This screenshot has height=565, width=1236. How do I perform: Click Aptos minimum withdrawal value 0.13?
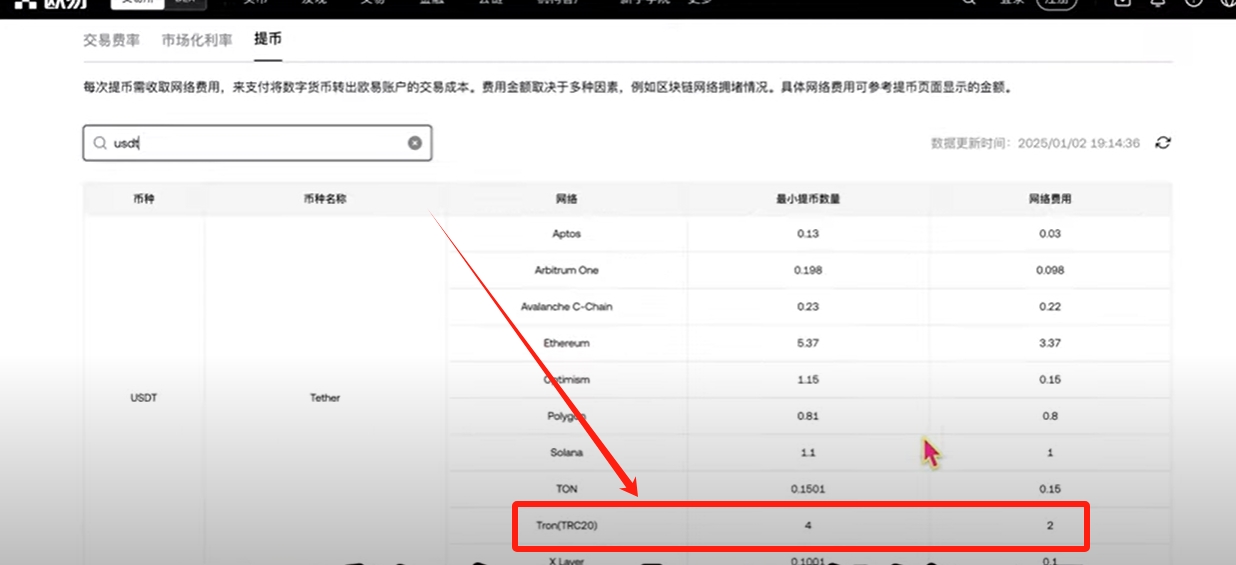click(x=808, y=234)
